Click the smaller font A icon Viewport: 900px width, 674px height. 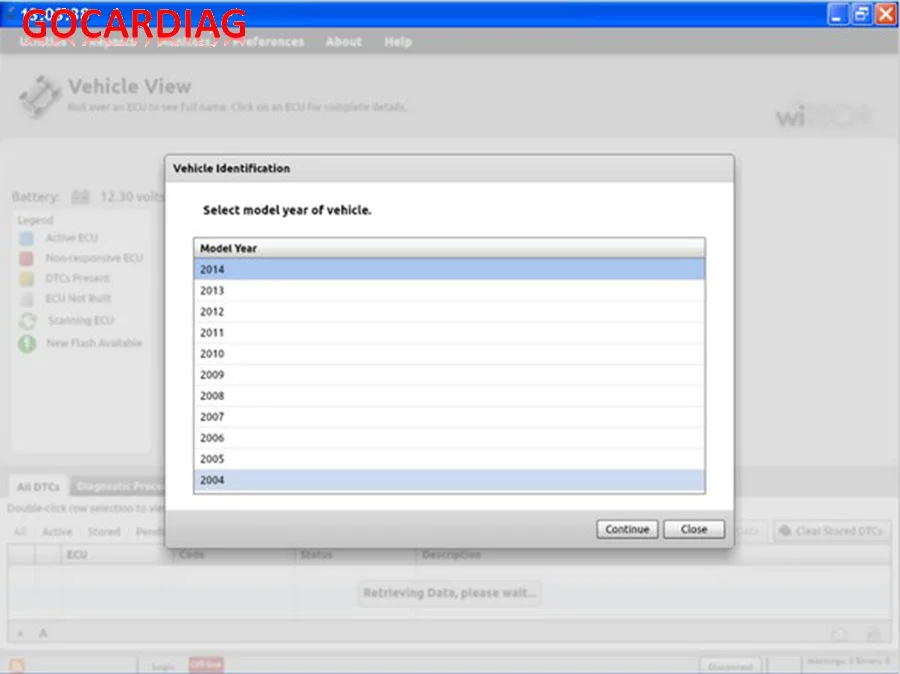[x=21, y=634]
